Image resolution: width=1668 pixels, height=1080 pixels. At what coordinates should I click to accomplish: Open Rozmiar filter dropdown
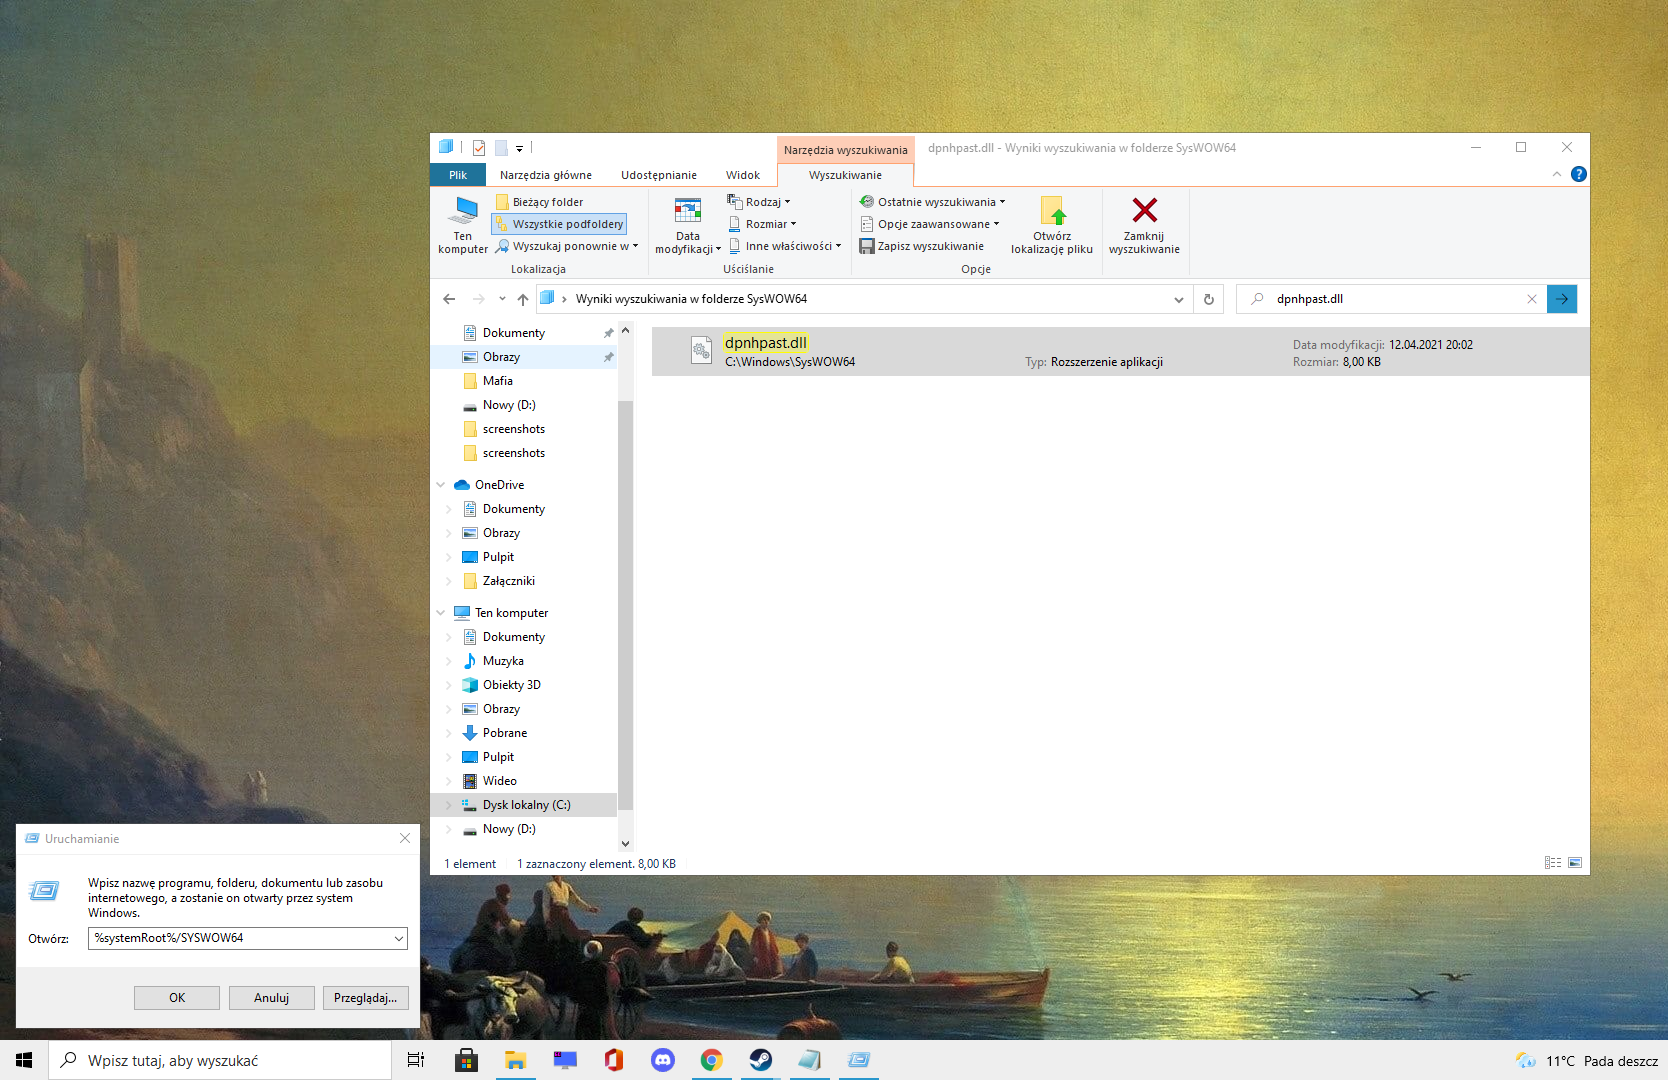coord(762,224)
